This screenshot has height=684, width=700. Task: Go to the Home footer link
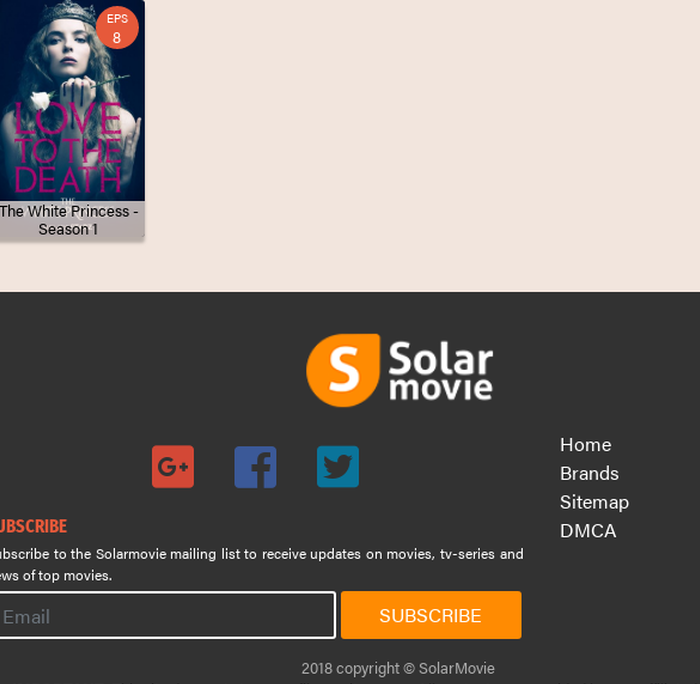point(585,445)
